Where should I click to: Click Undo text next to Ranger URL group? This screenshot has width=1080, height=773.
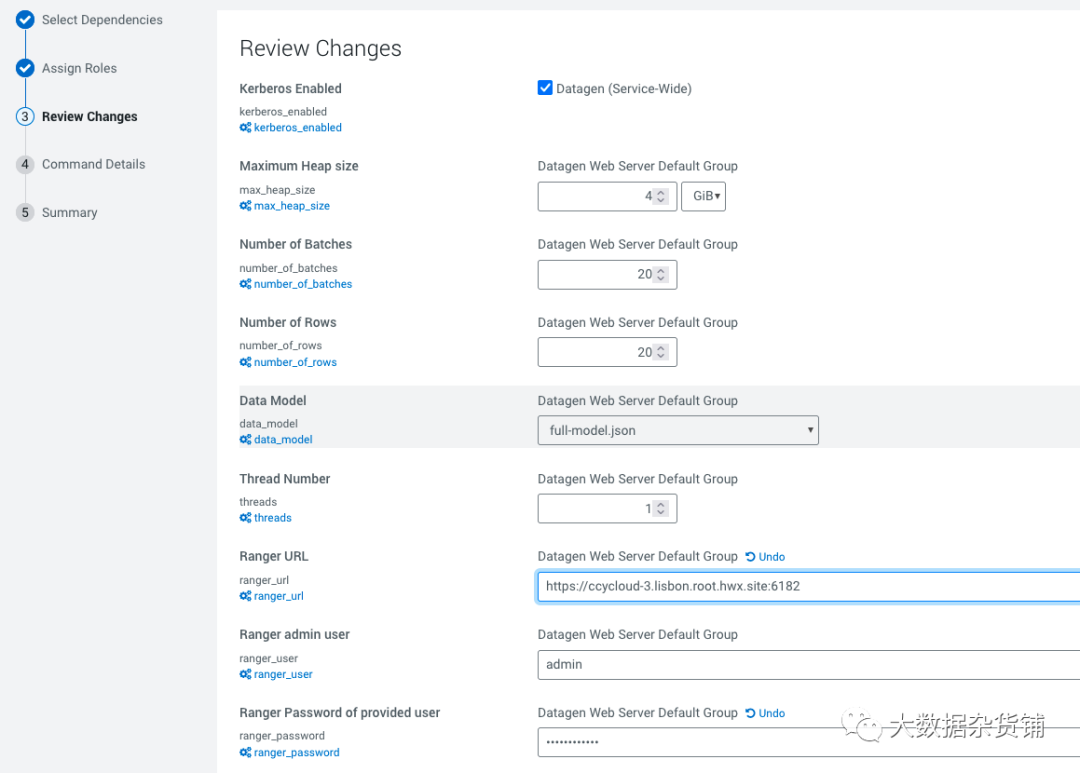point(771,557)
